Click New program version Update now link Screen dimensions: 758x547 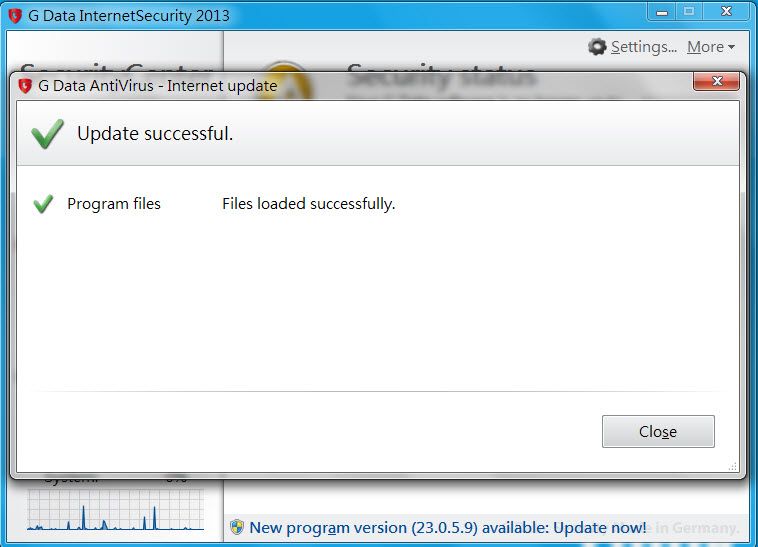(x=448, y=528)
